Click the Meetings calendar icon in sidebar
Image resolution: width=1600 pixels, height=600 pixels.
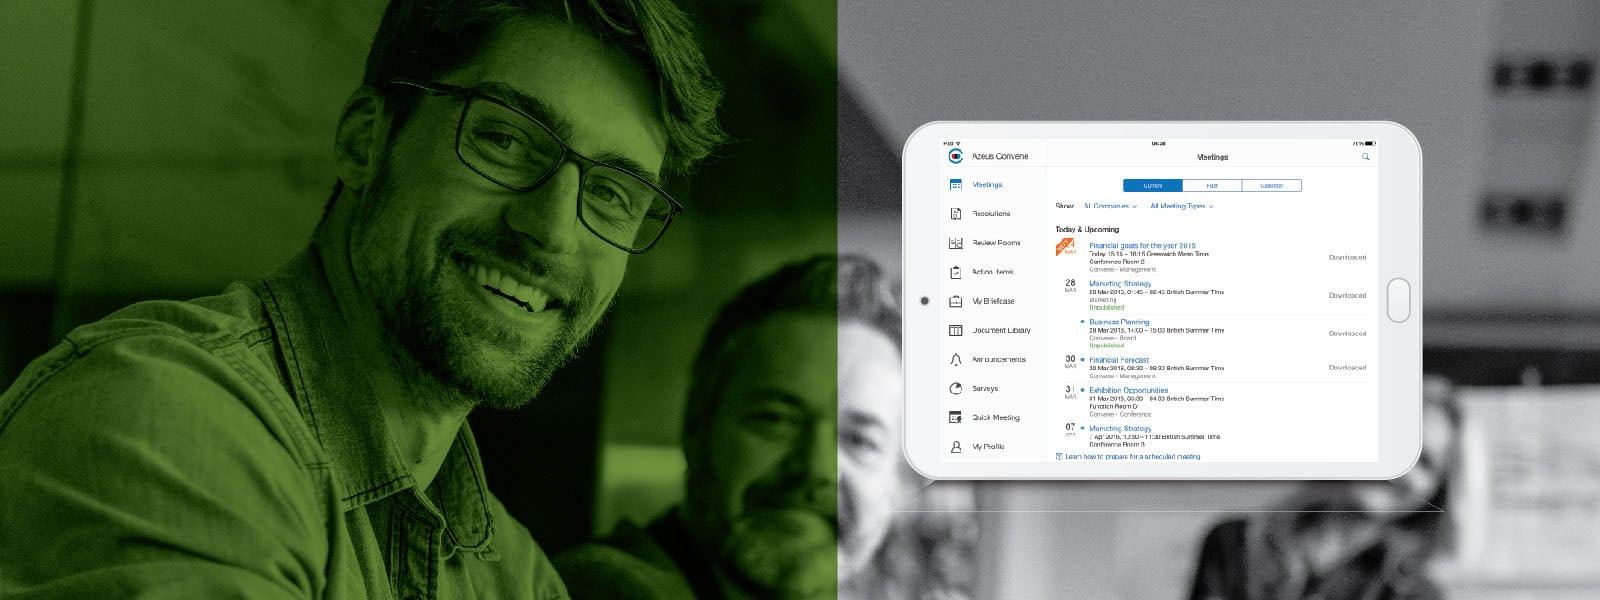[x=955, y=185]
